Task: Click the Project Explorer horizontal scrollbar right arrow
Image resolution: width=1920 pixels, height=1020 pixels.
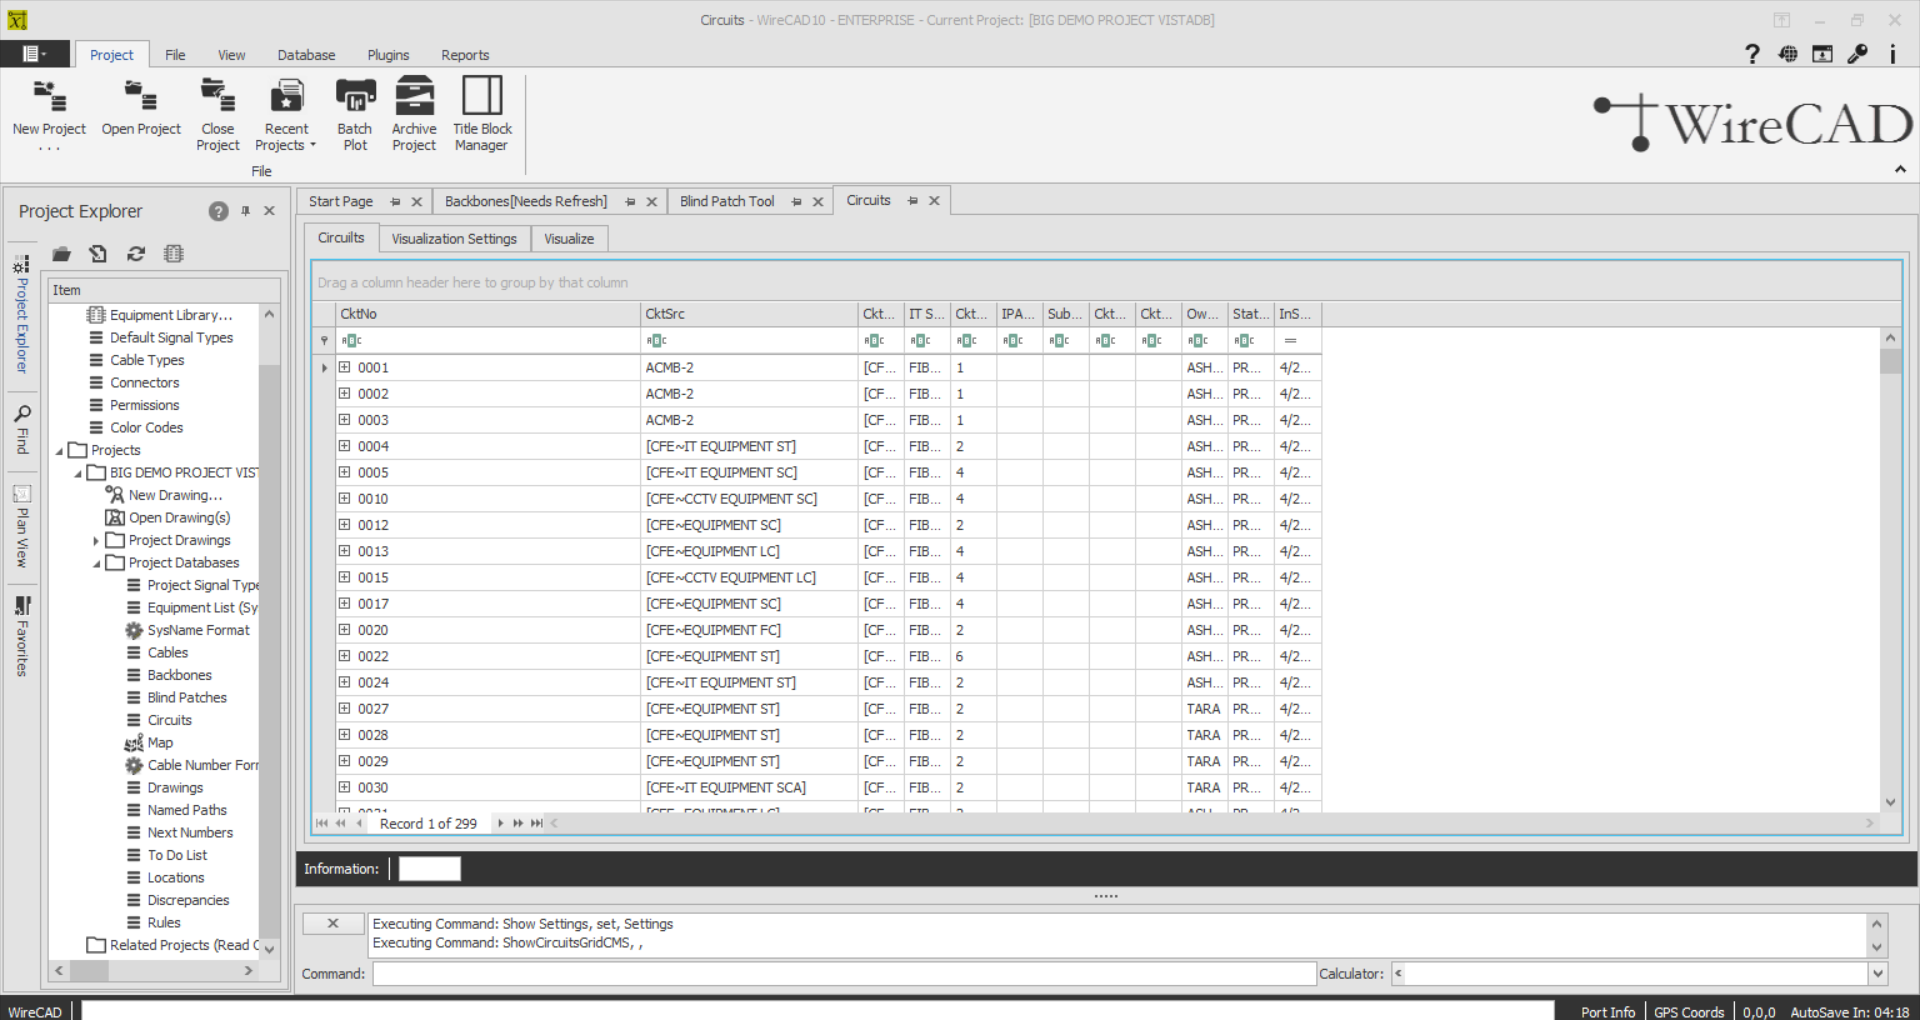Action: (x=248, y=970)
